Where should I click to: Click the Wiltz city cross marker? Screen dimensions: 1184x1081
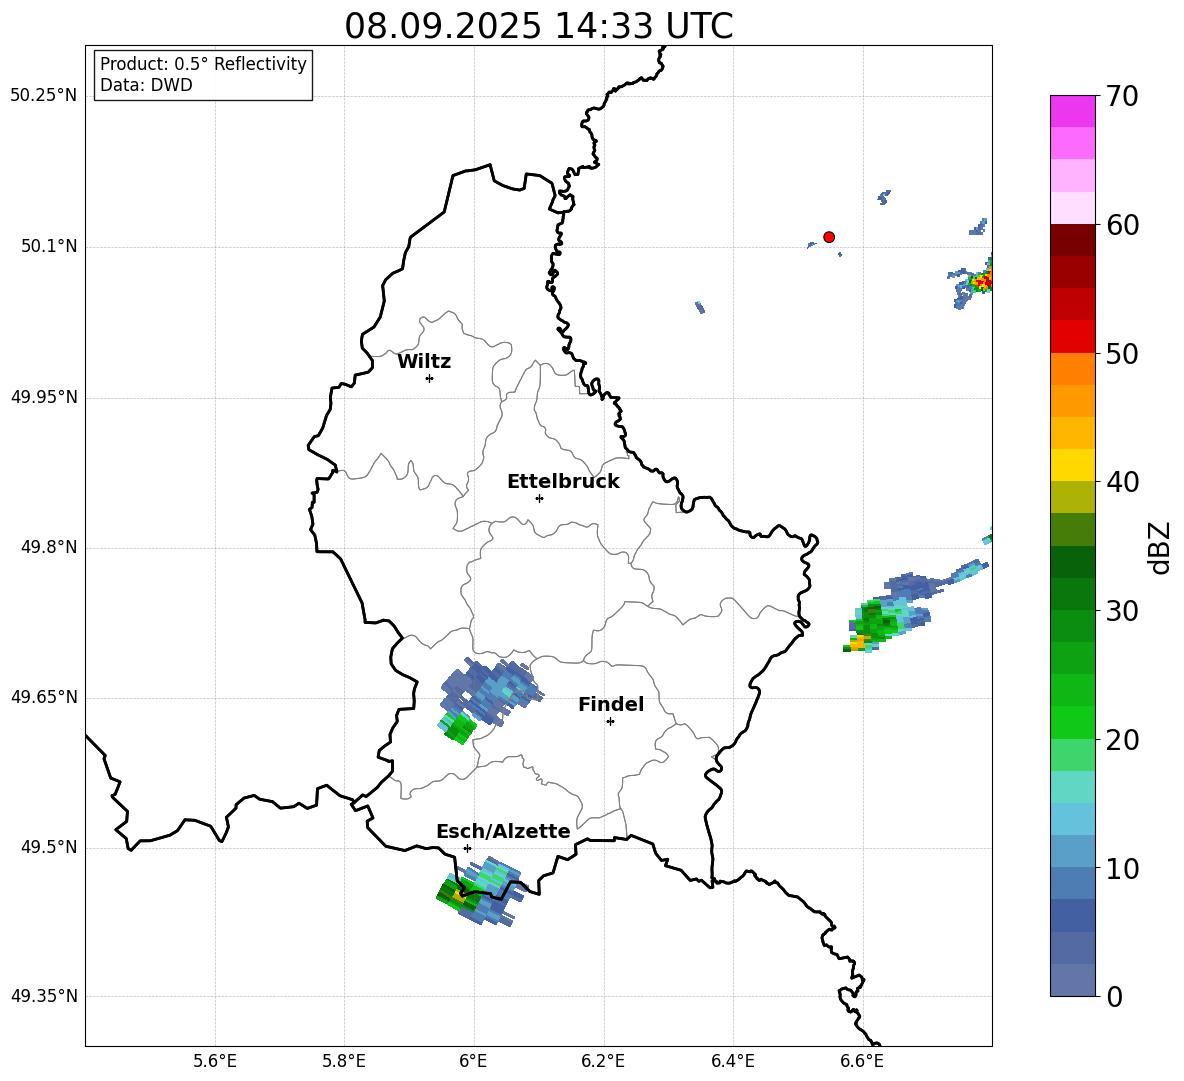click(x=429, y=378)
